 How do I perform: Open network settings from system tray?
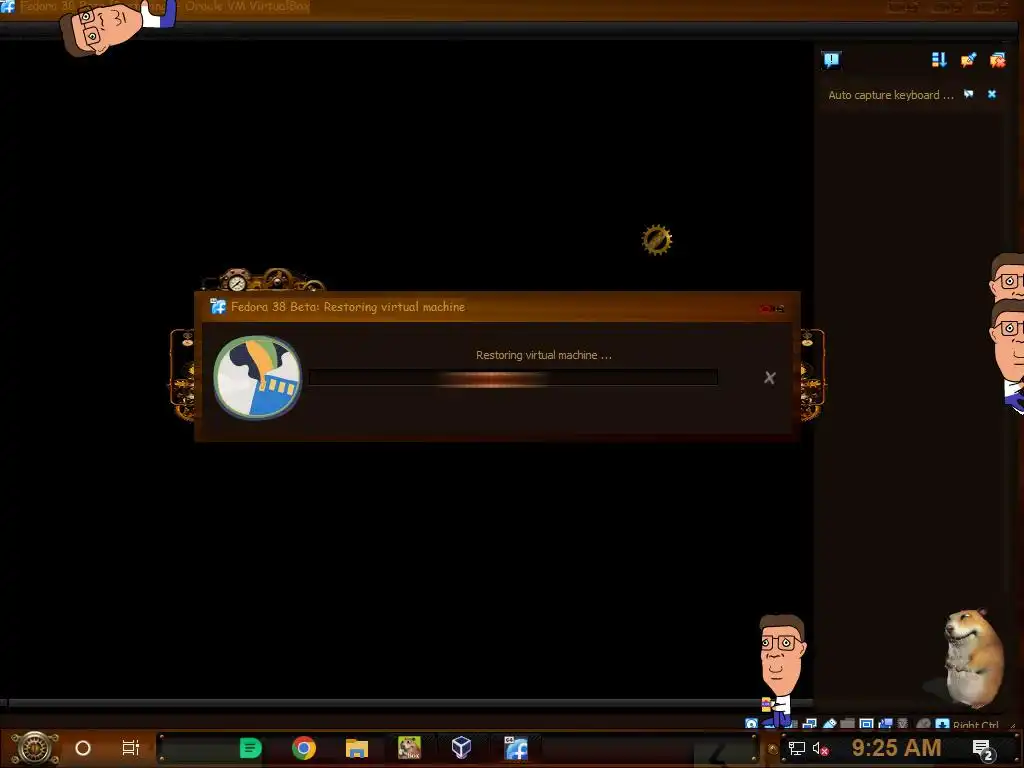pyautogui.click(x=797, y=748)
